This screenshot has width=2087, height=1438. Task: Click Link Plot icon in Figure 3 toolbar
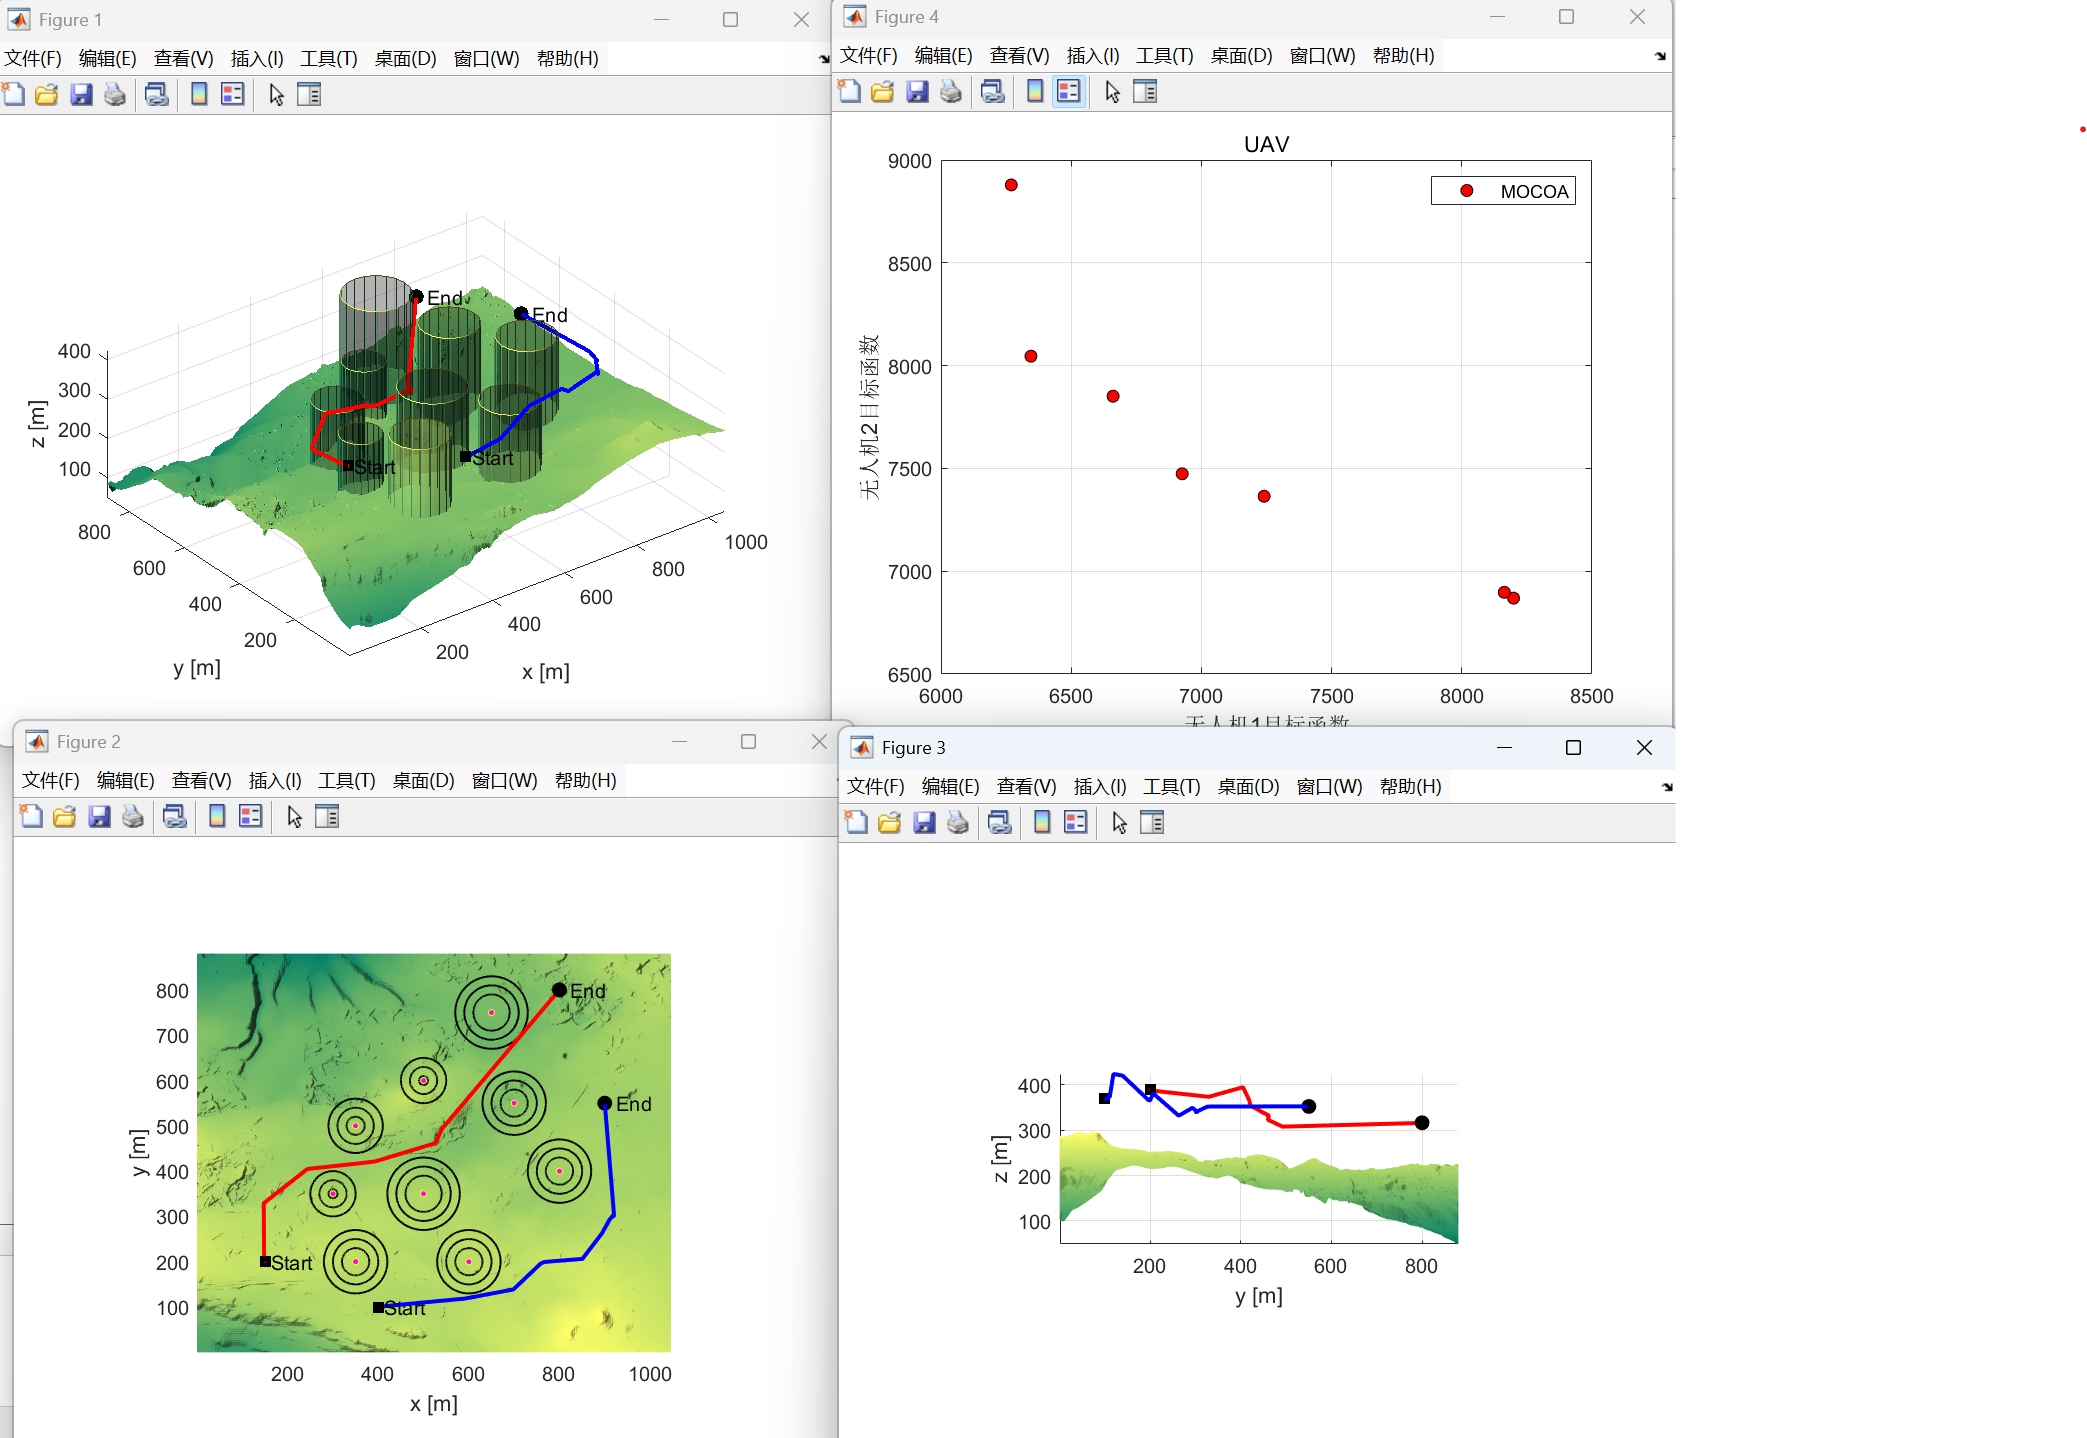[x=999, y=823]
